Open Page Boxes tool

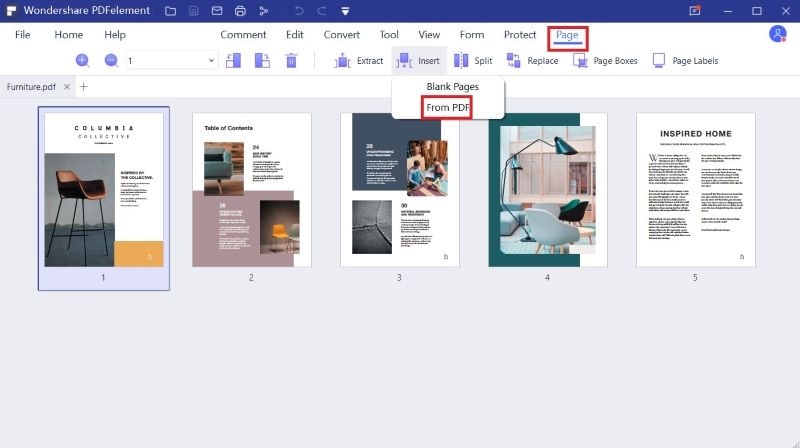(605, 61)
